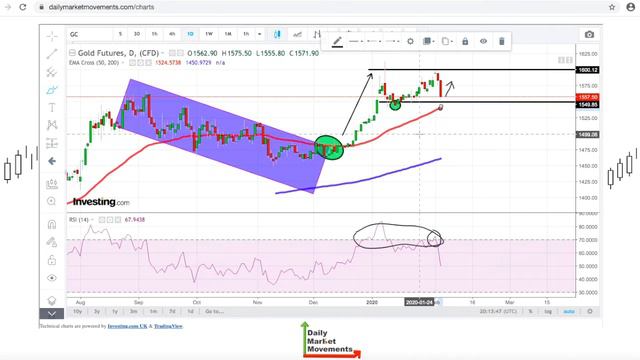Select the 1D daily interval
The width and height of the screenshot is (640, 360).
click(190, 34)
